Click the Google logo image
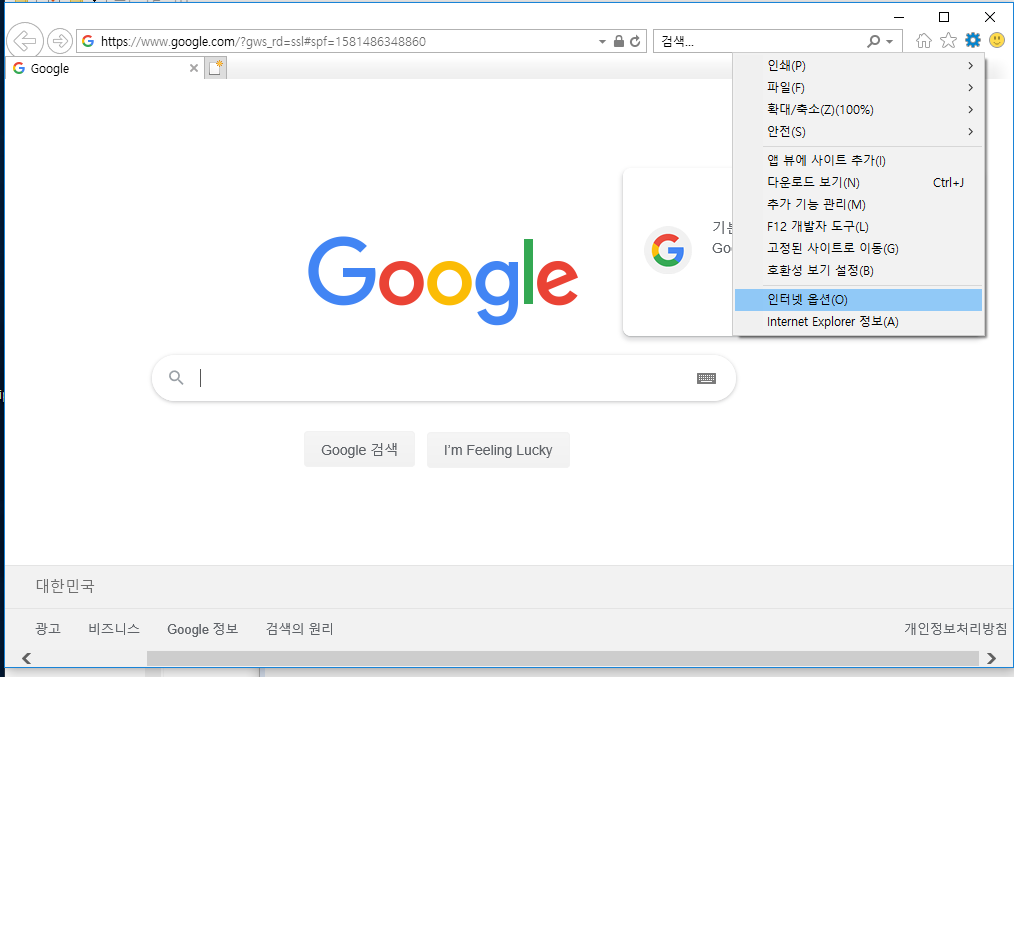Screen dimensions: 1014x952 pyautogui.click(x=443, y=280)
